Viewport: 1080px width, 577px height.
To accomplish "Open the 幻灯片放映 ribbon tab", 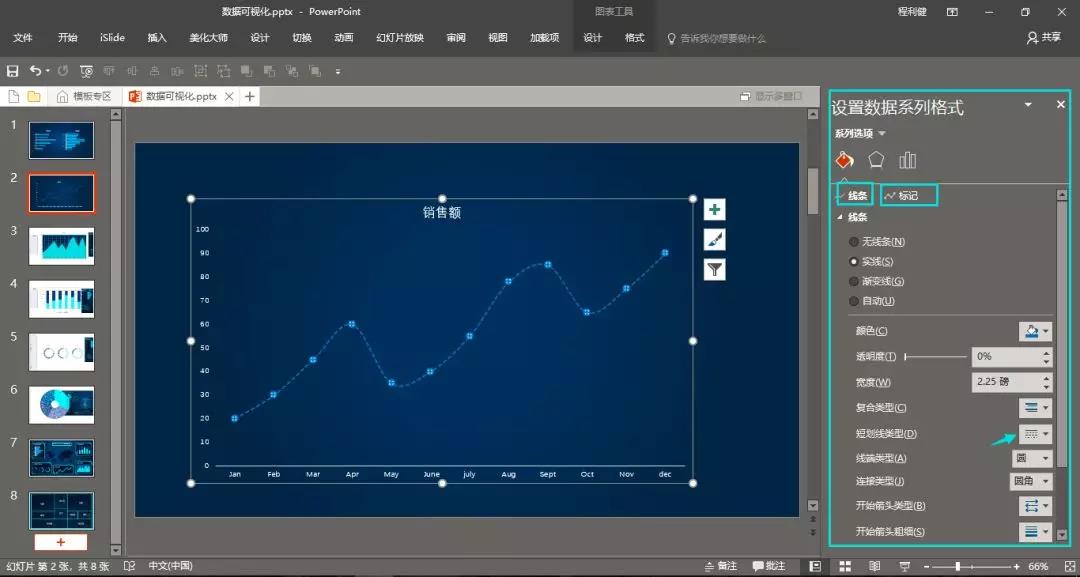I will tap(399, 38).
